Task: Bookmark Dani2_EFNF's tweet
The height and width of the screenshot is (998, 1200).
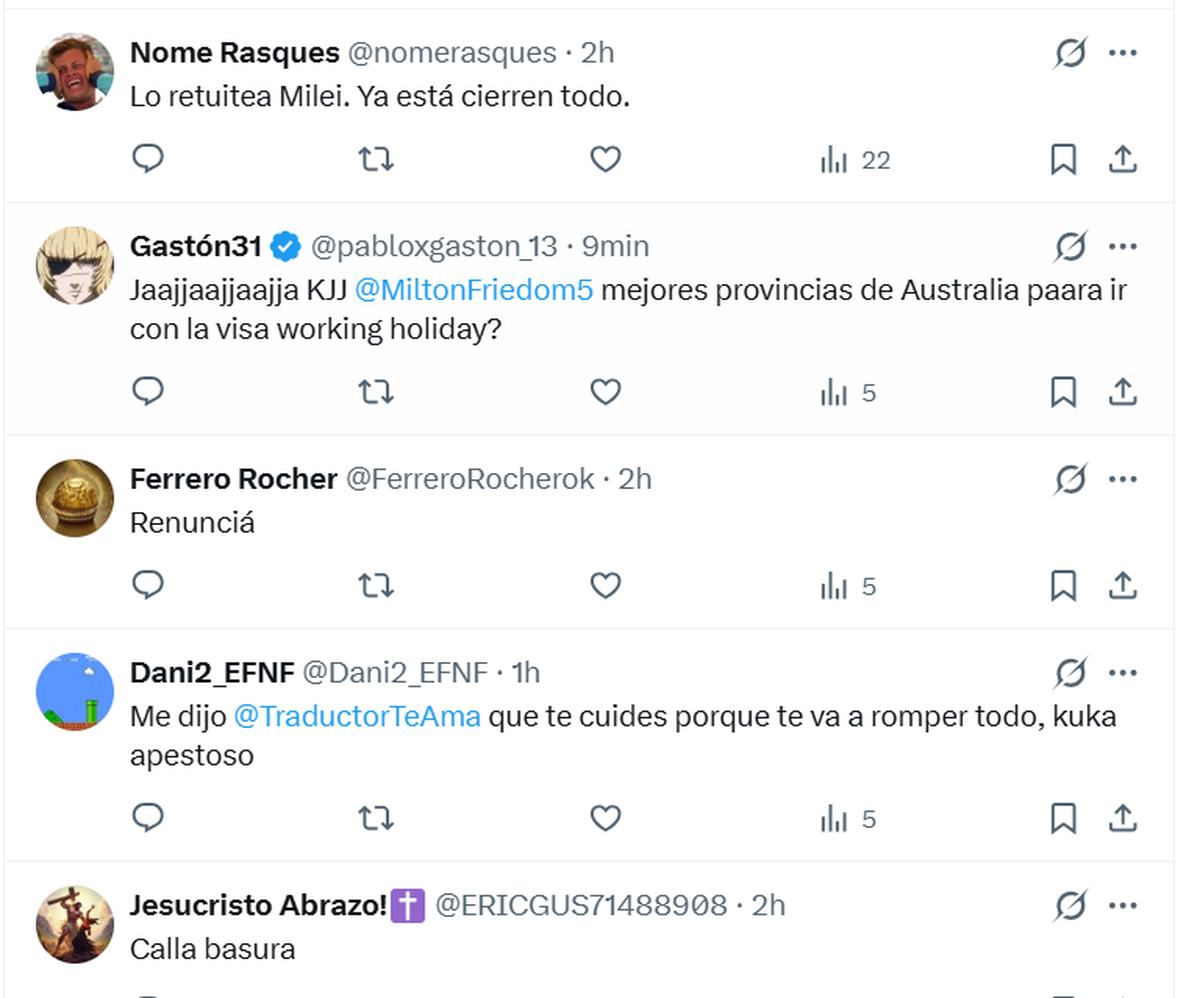Action: pos(1063,819)
